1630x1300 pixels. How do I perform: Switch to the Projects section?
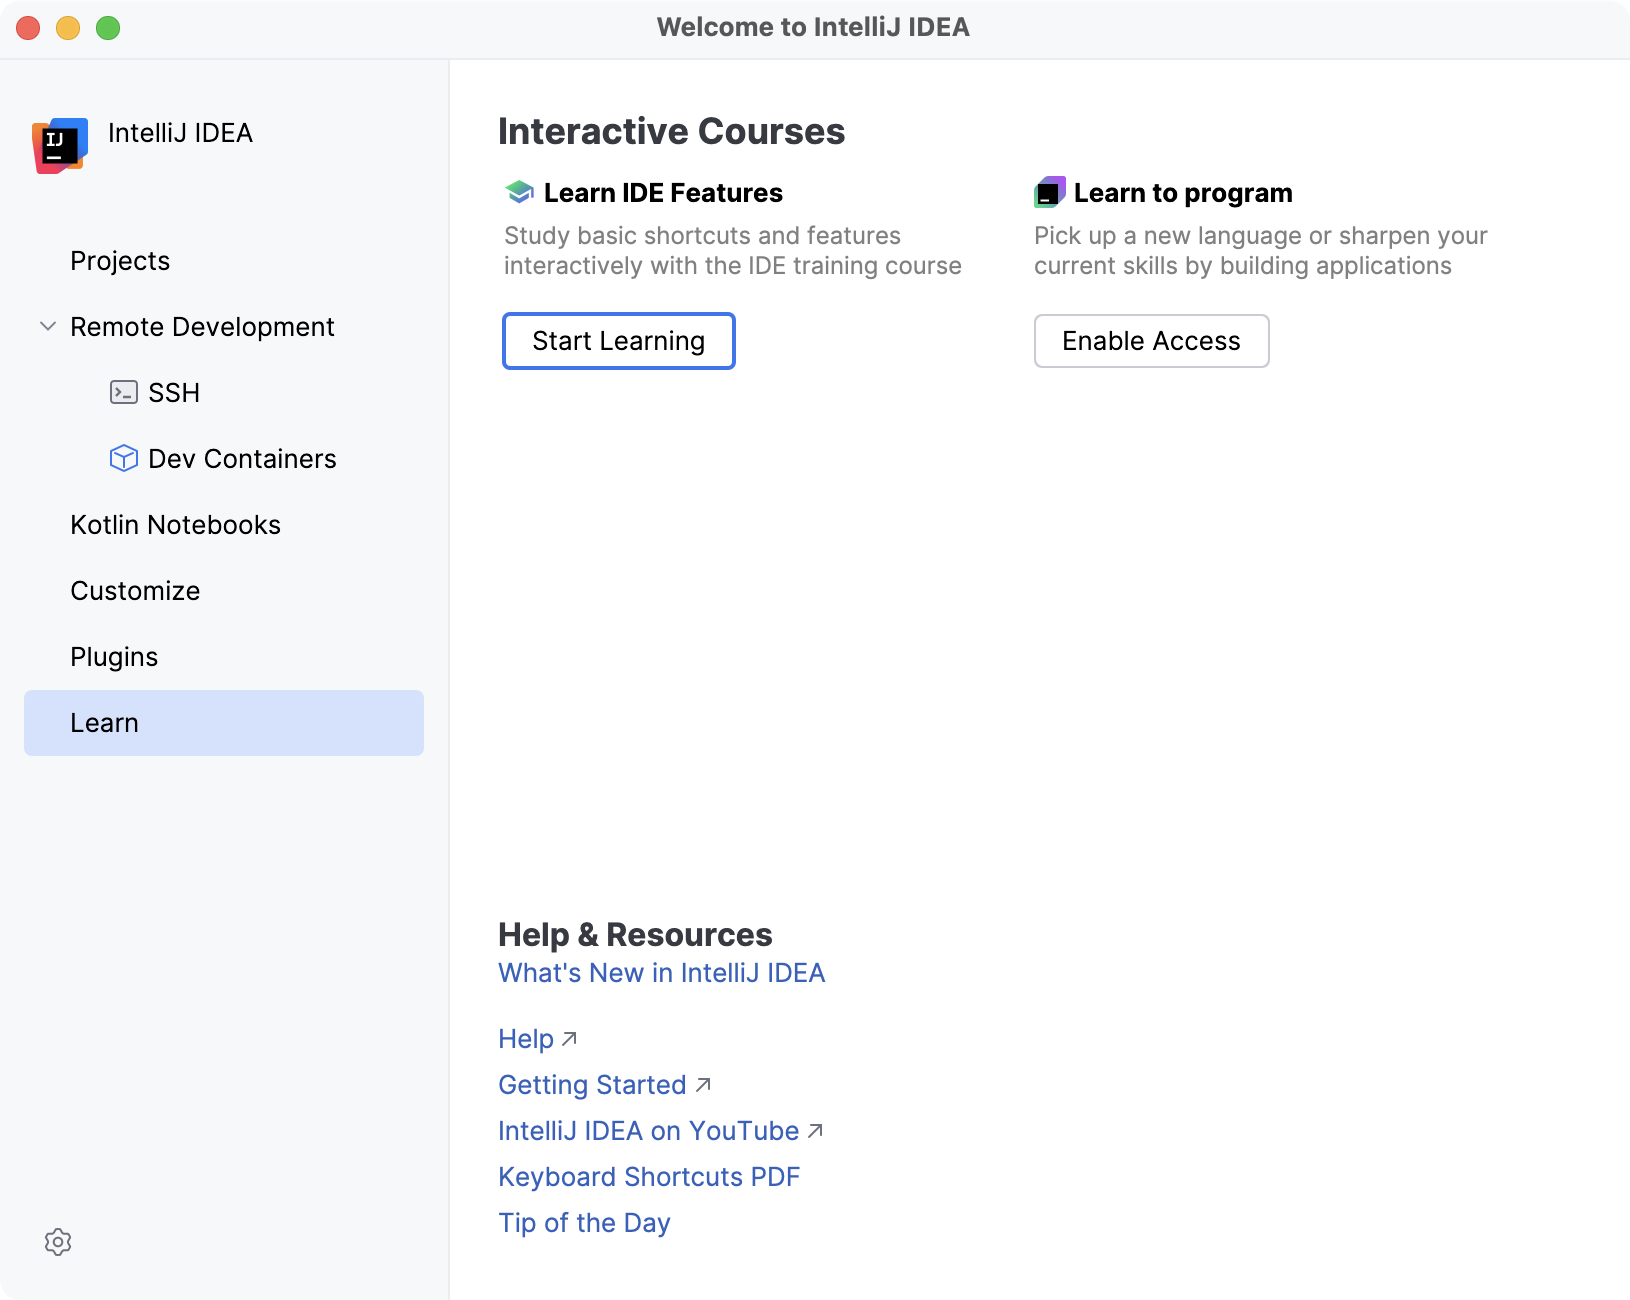[120, 260]
